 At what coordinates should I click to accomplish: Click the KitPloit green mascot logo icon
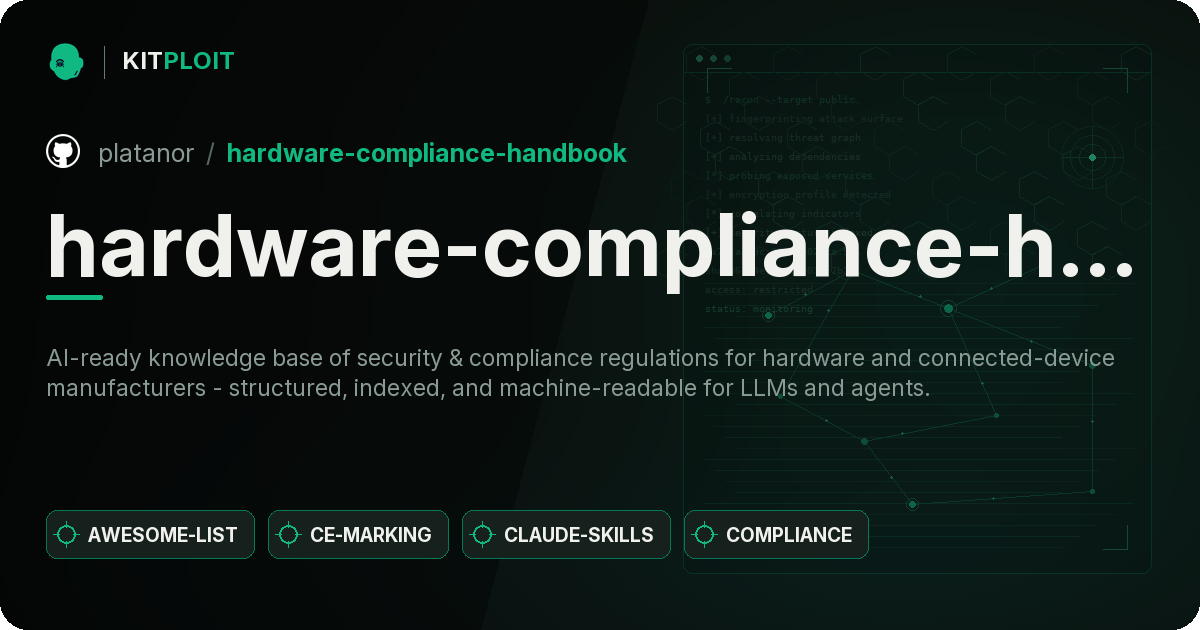pyautogui.click(x=66, y=61)
